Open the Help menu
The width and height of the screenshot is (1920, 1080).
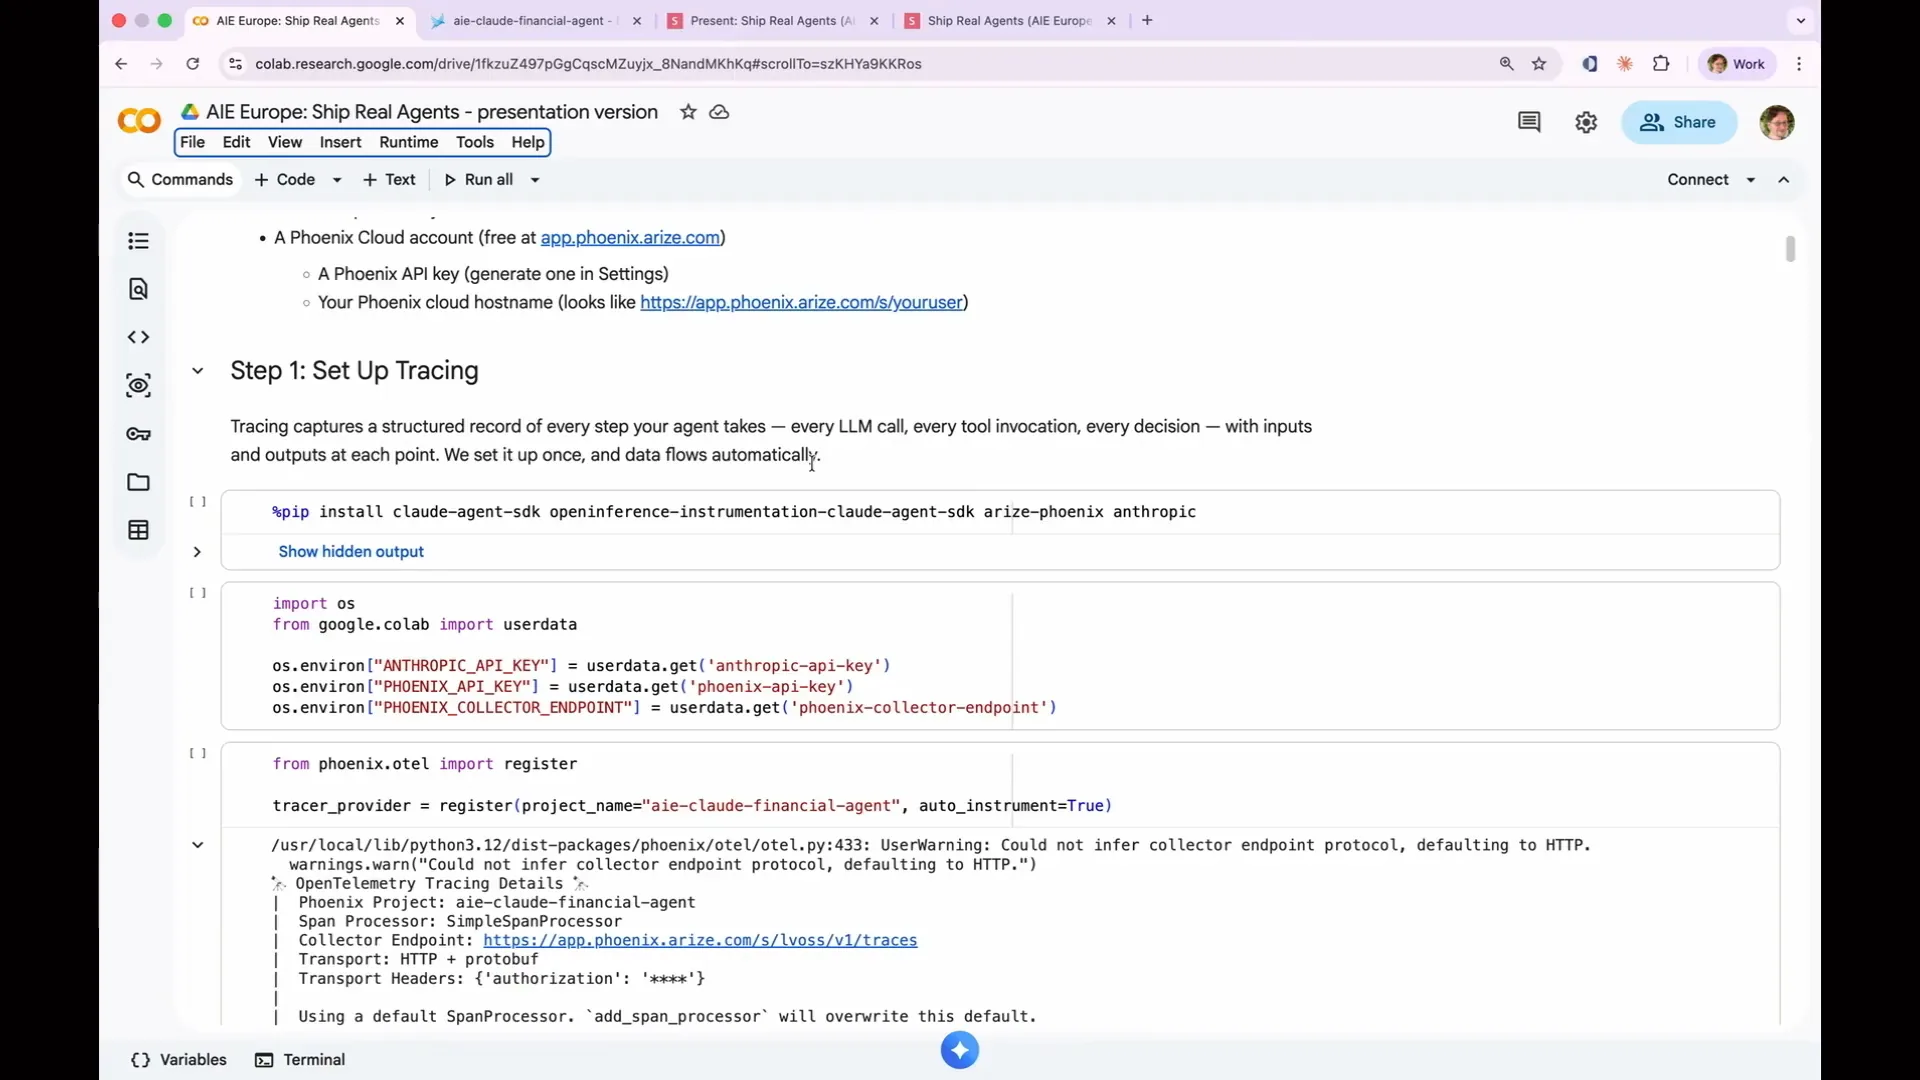tap(528, 142)
